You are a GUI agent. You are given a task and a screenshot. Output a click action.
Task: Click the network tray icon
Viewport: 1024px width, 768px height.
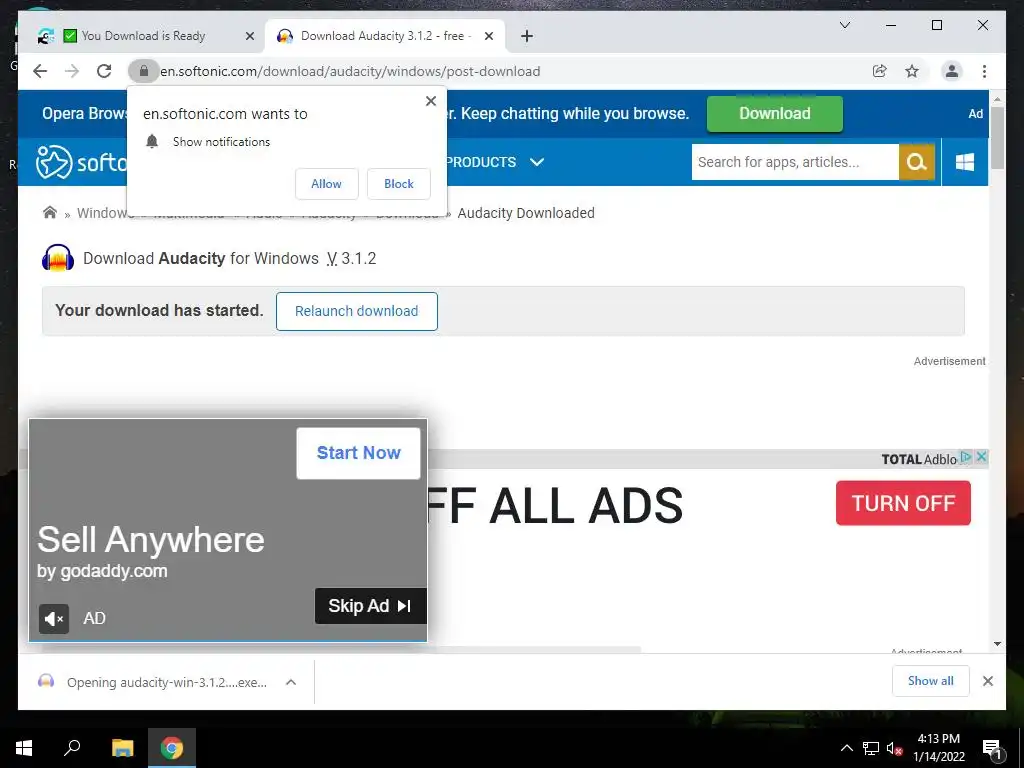click(x=871, y=748)
